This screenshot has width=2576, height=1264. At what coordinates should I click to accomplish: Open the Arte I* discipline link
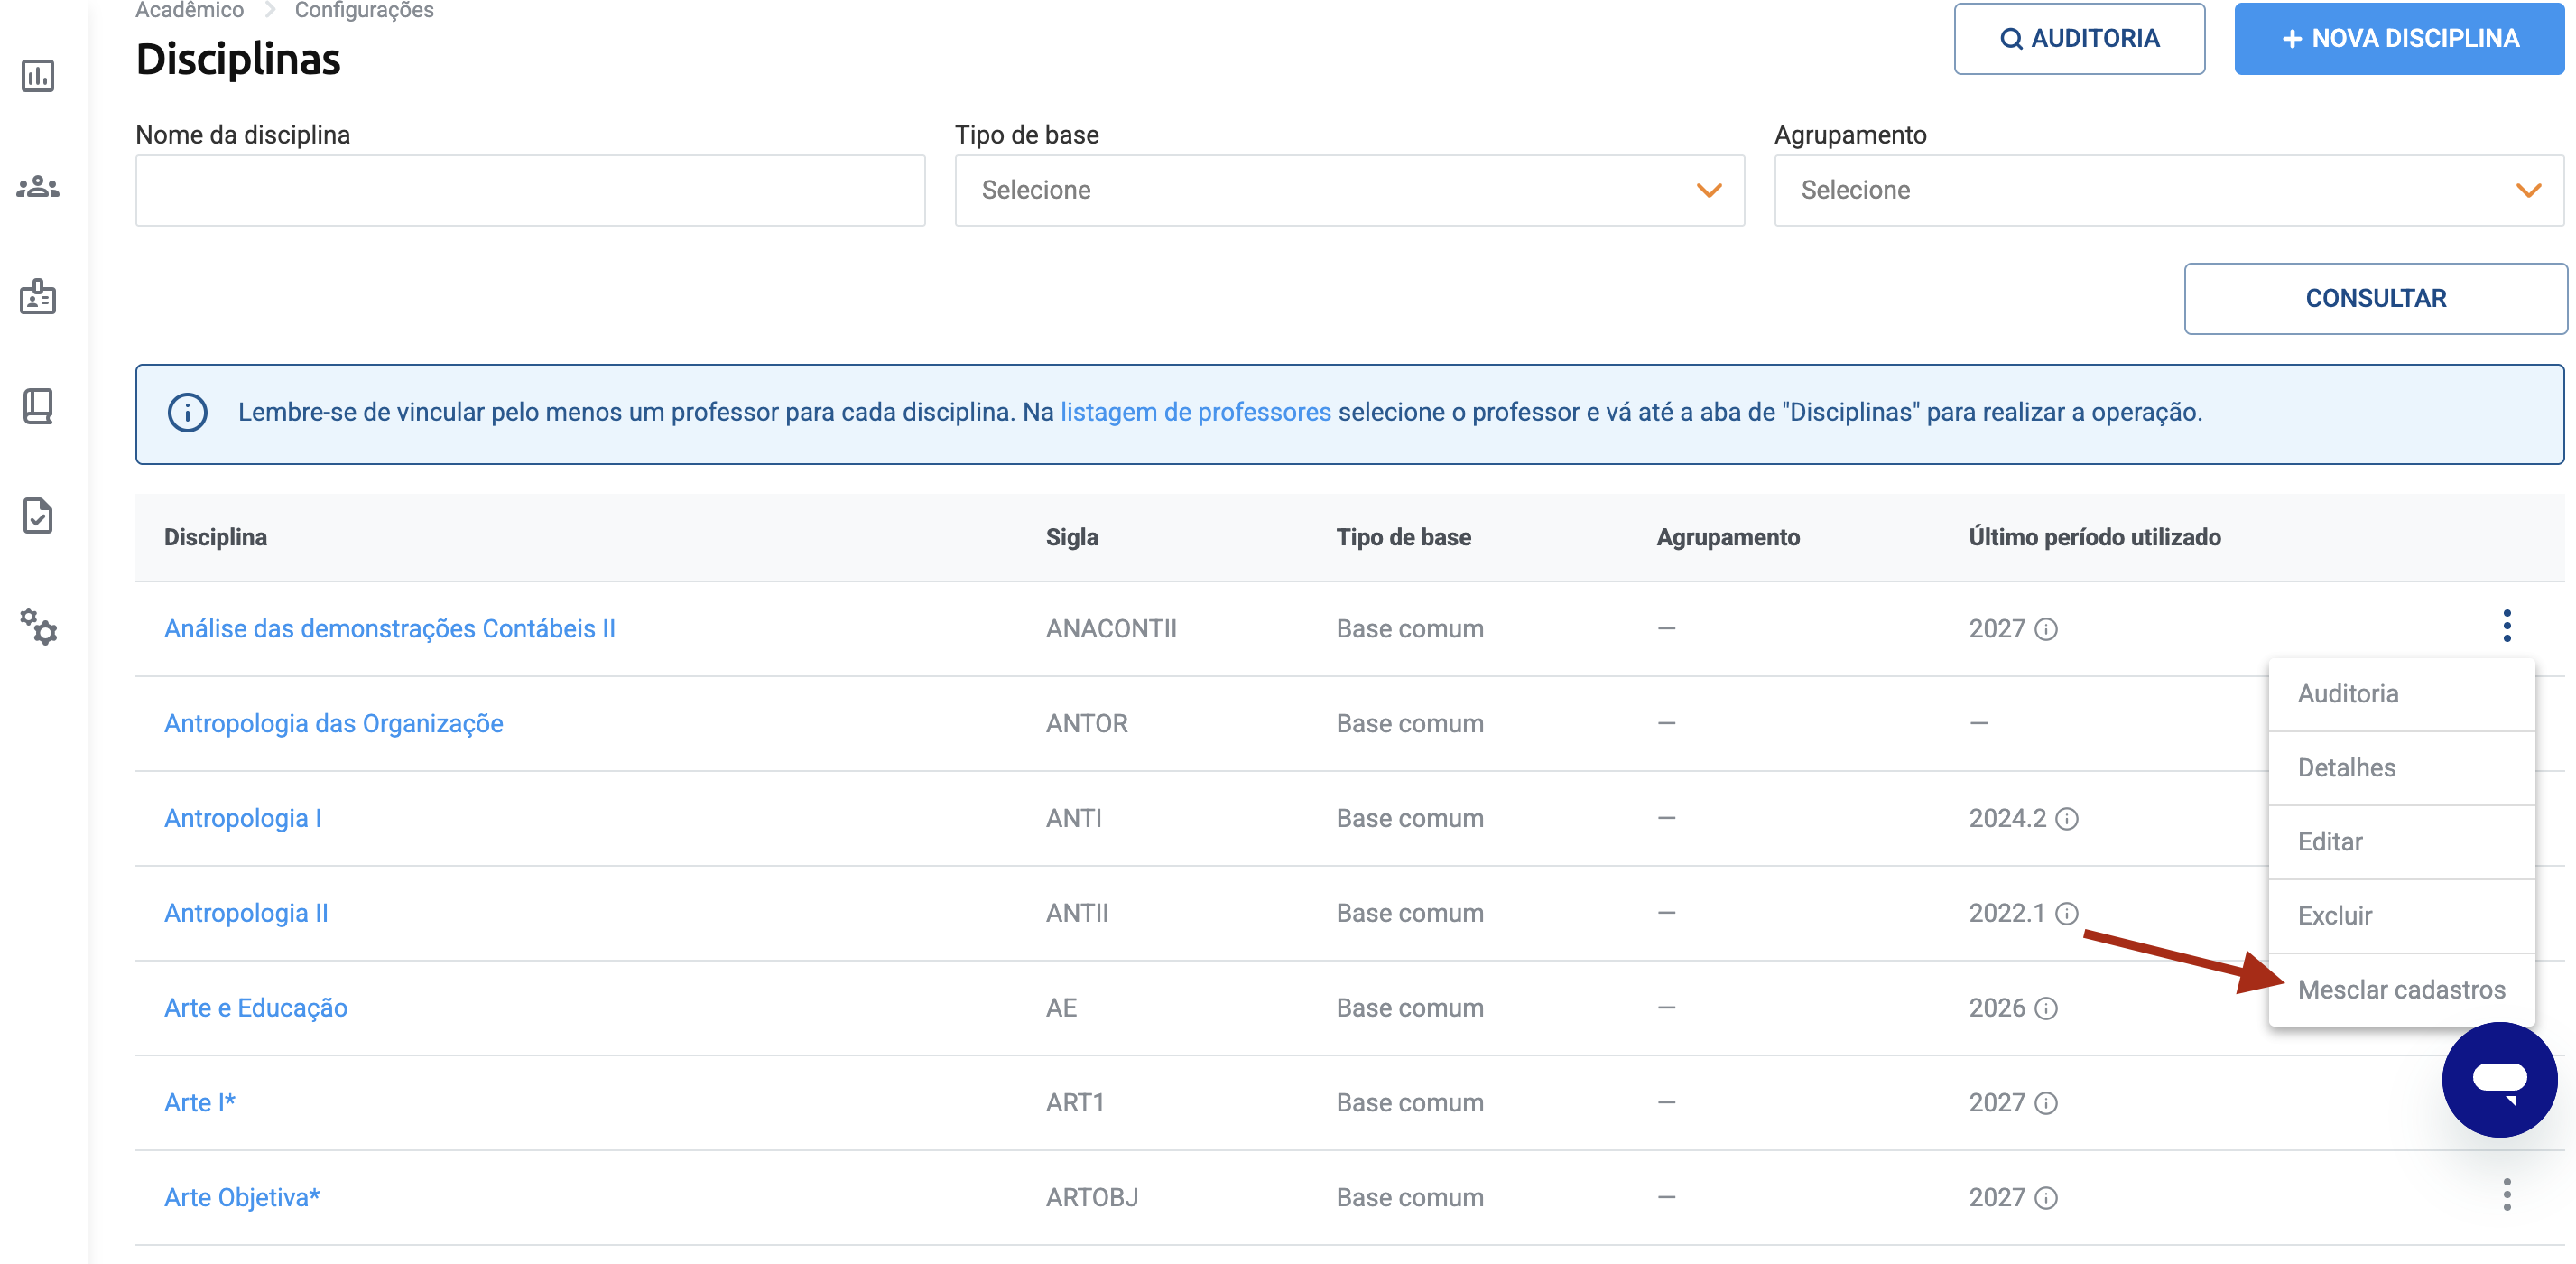point(199,1103)
